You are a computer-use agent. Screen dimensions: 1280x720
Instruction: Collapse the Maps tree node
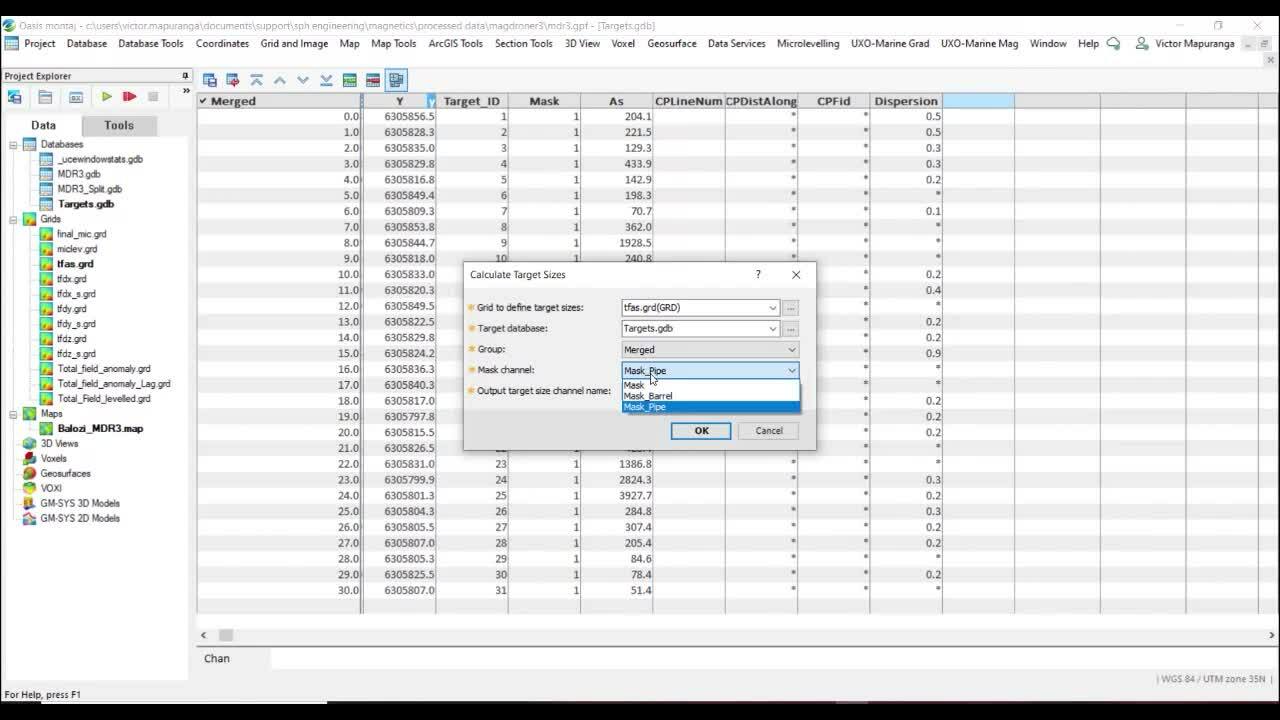(14, 413)
